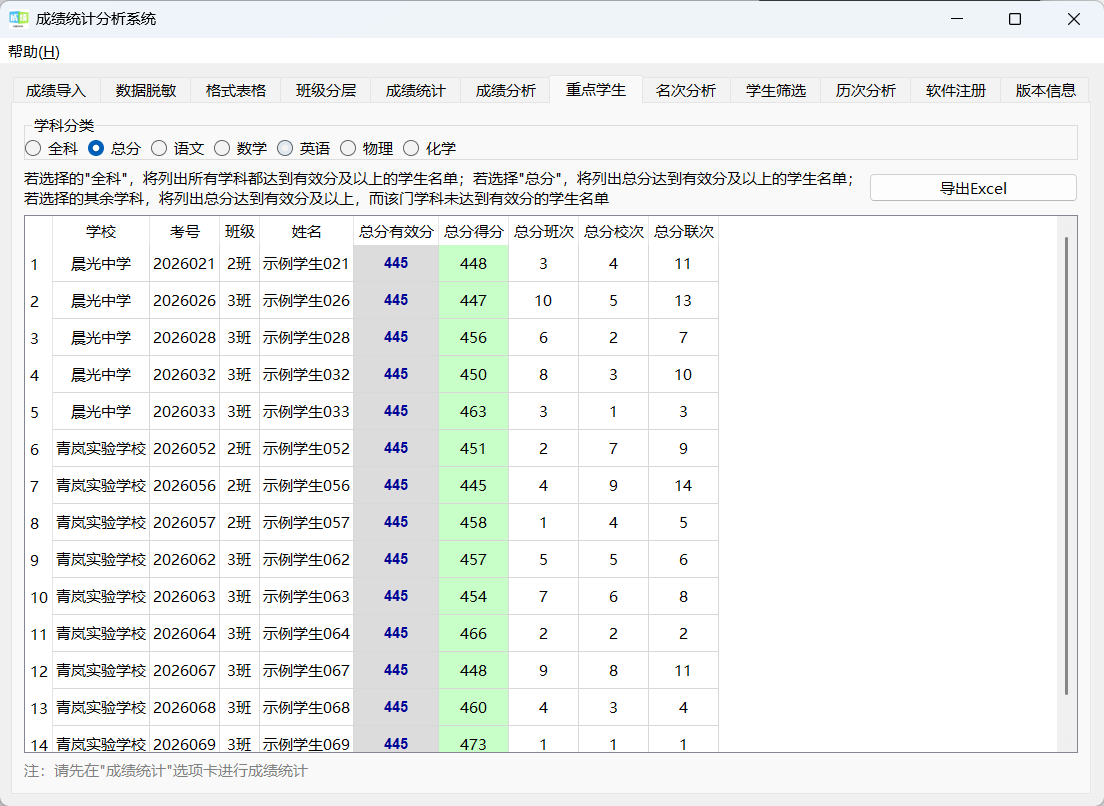Click exam number 2026068

[184, 707]
